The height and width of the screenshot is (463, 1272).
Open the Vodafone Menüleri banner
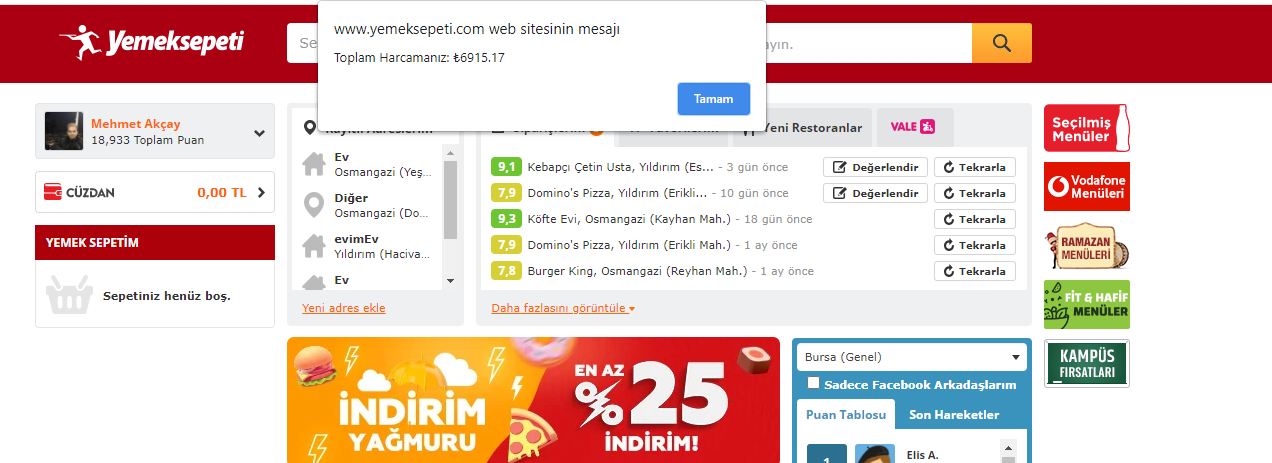(1087, 186)
